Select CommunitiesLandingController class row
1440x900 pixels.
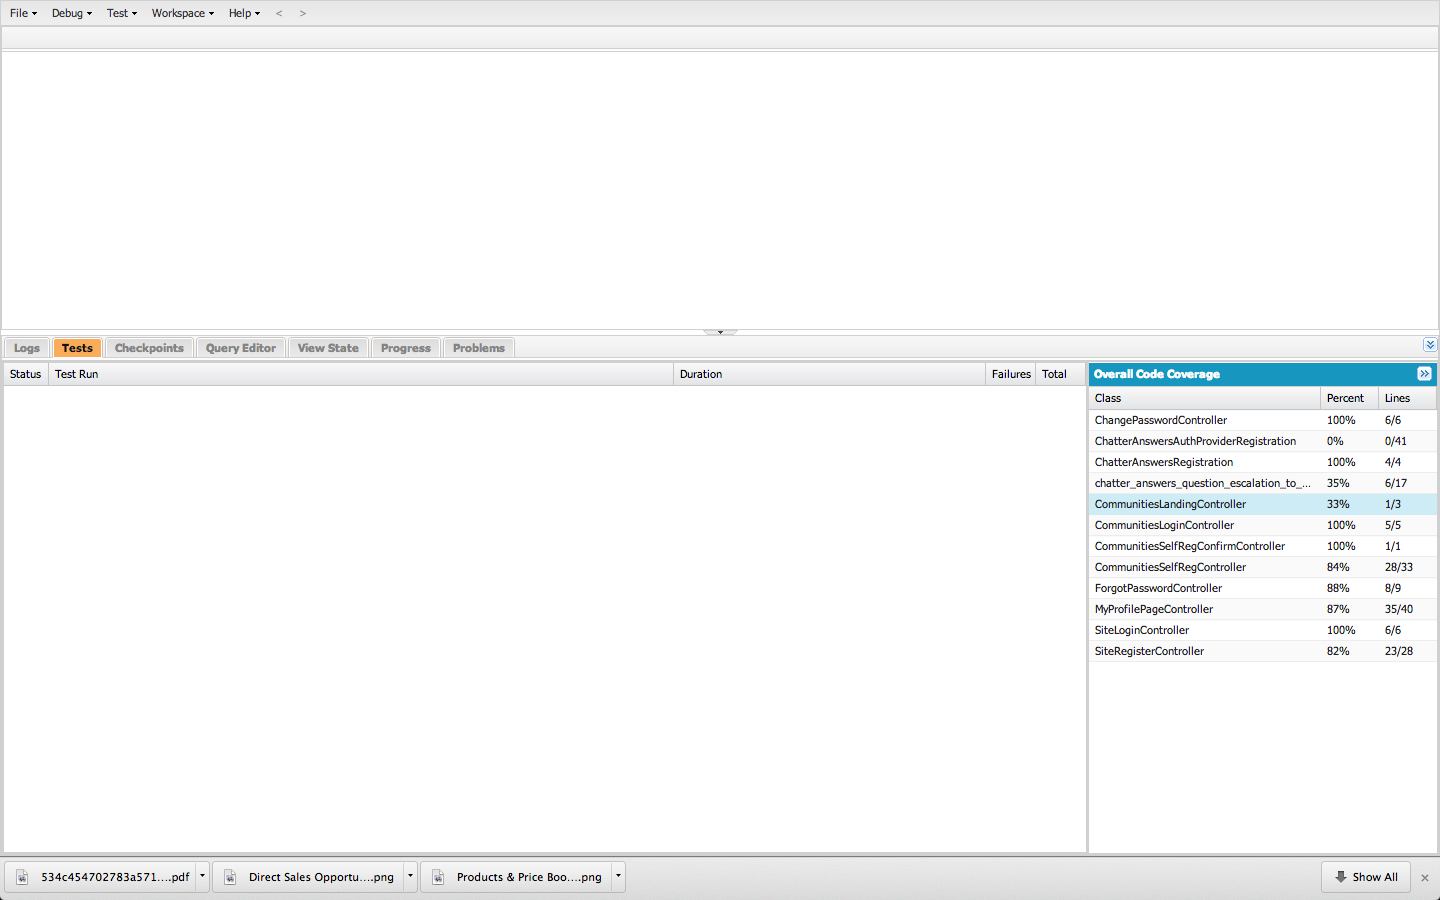pos(1263,504)
